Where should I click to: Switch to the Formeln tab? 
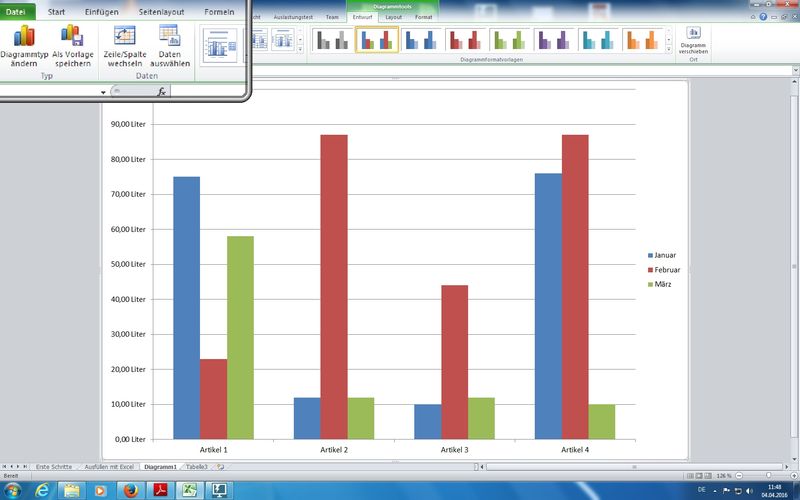[219, 12]
